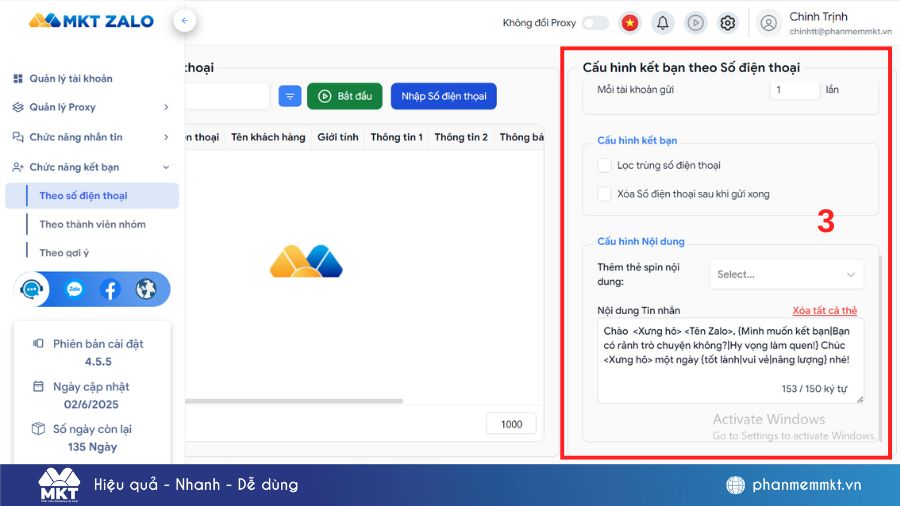Image resolution: width=900 pixels, height=506 pixels.
Task: Click the 135 Ngày remaining days text
Action: coord(92,447)
